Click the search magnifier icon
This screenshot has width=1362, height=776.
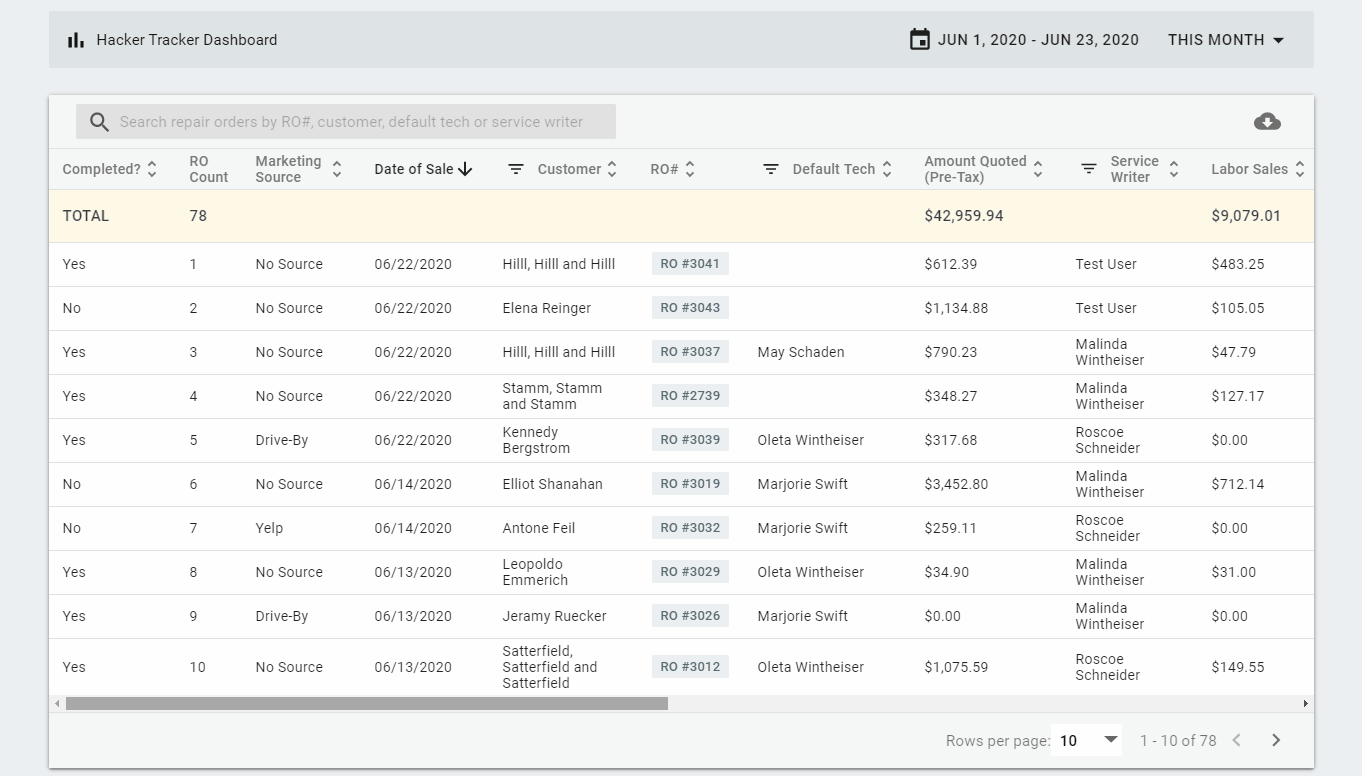(x=99, y=122)
